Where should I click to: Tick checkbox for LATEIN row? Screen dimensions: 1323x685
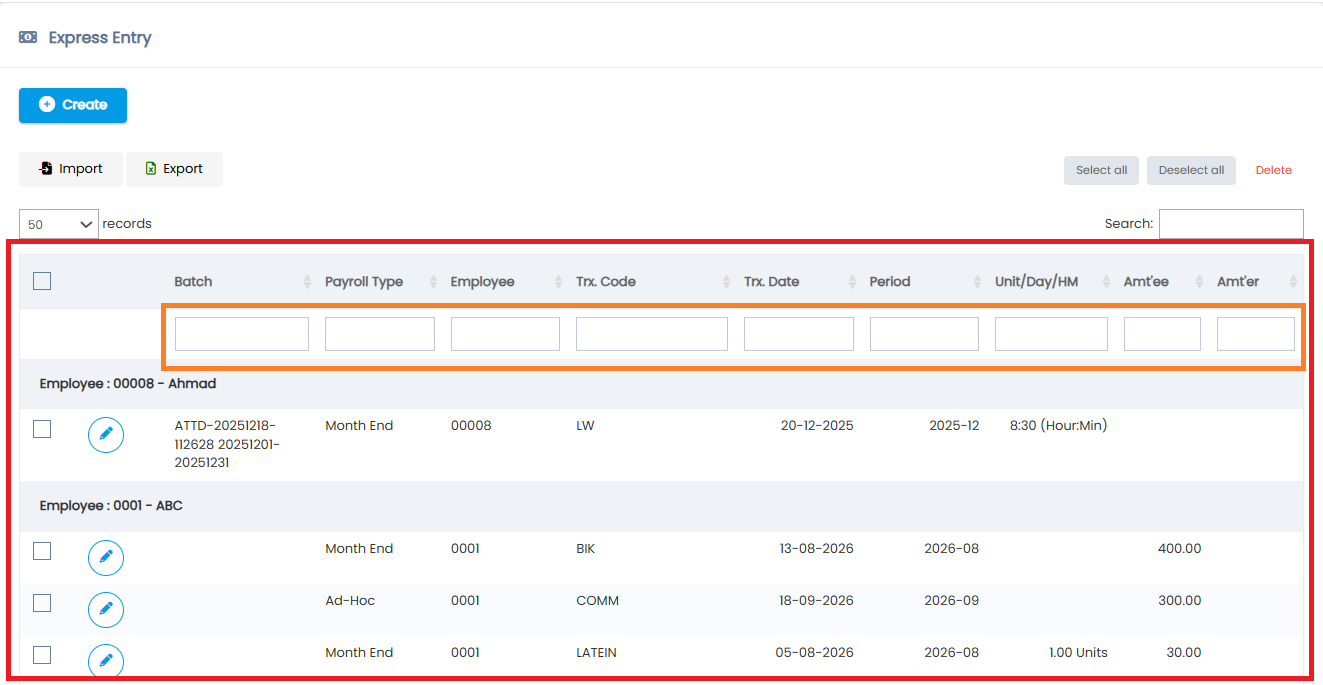42,655
